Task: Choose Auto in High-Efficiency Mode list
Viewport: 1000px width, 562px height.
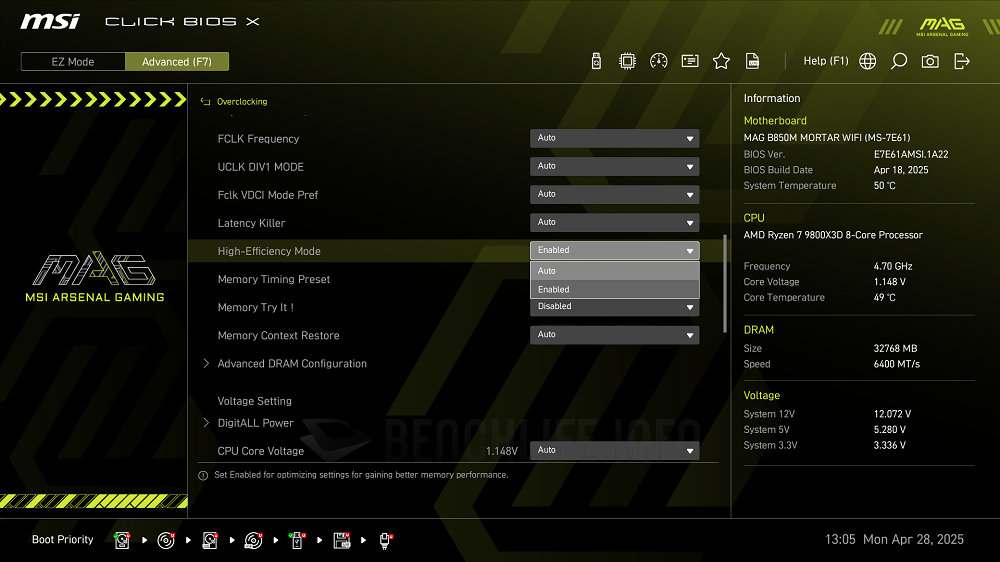Action: coord(614,271)
